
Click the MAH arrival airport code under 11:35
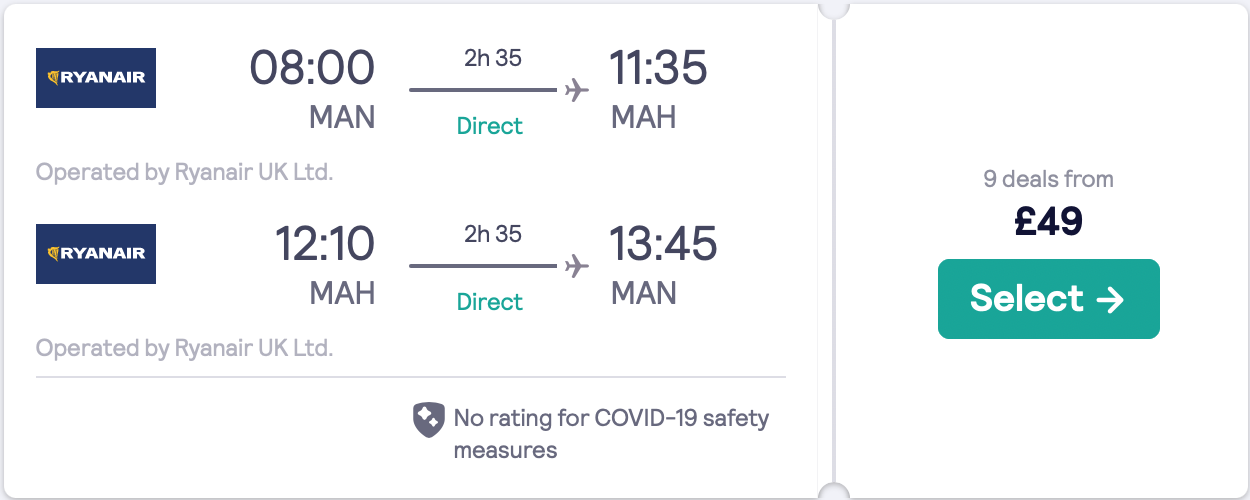pyautogui.click(x=644, y=117)
